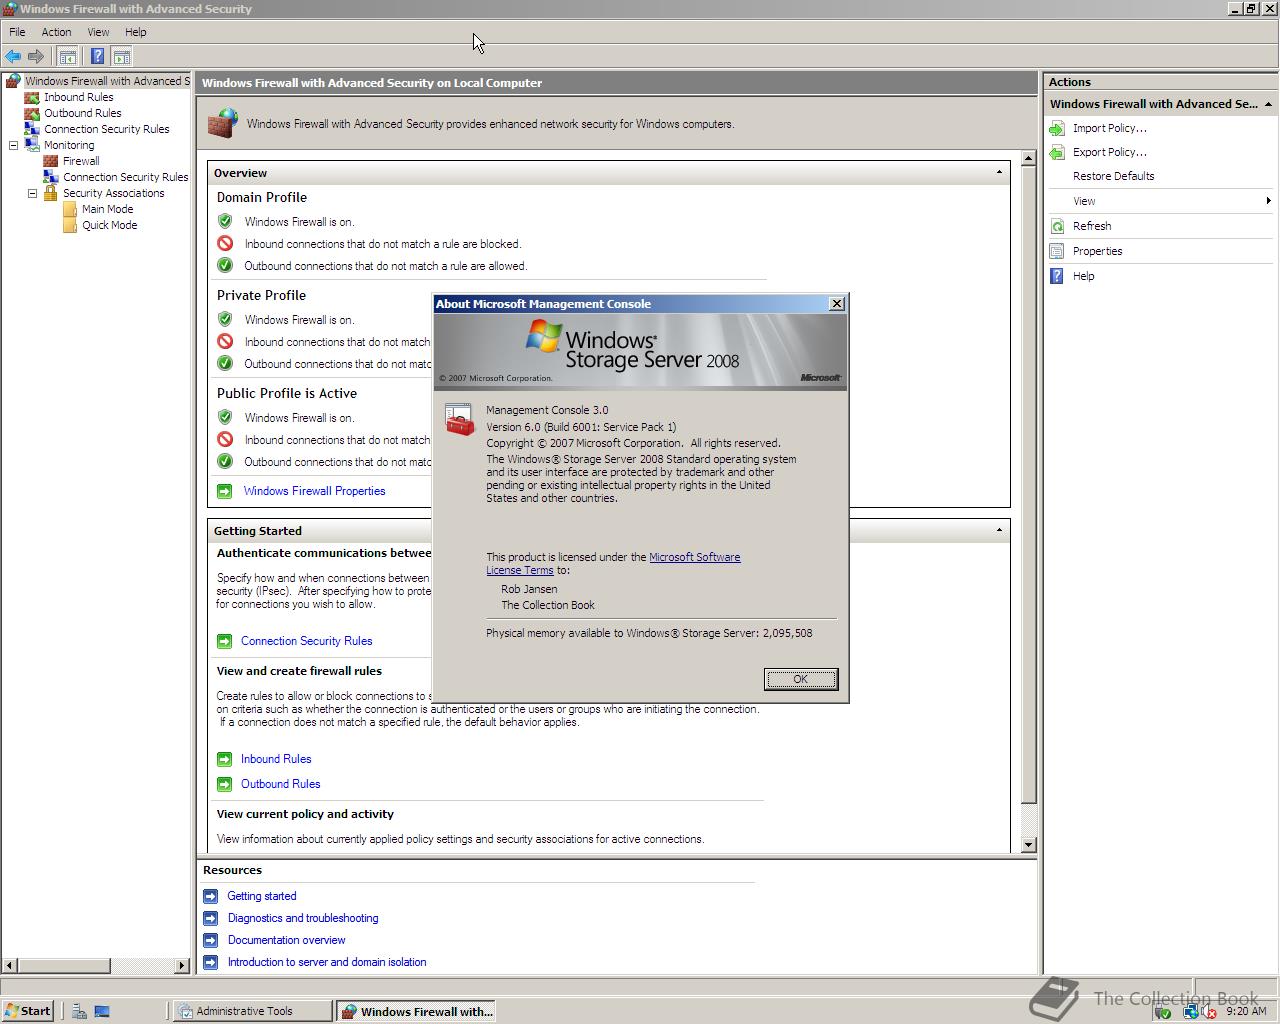This screenshot has width=1280, height=1024.
Task: Select Inbound Rules in the console tree
Action: coord(78,97)
